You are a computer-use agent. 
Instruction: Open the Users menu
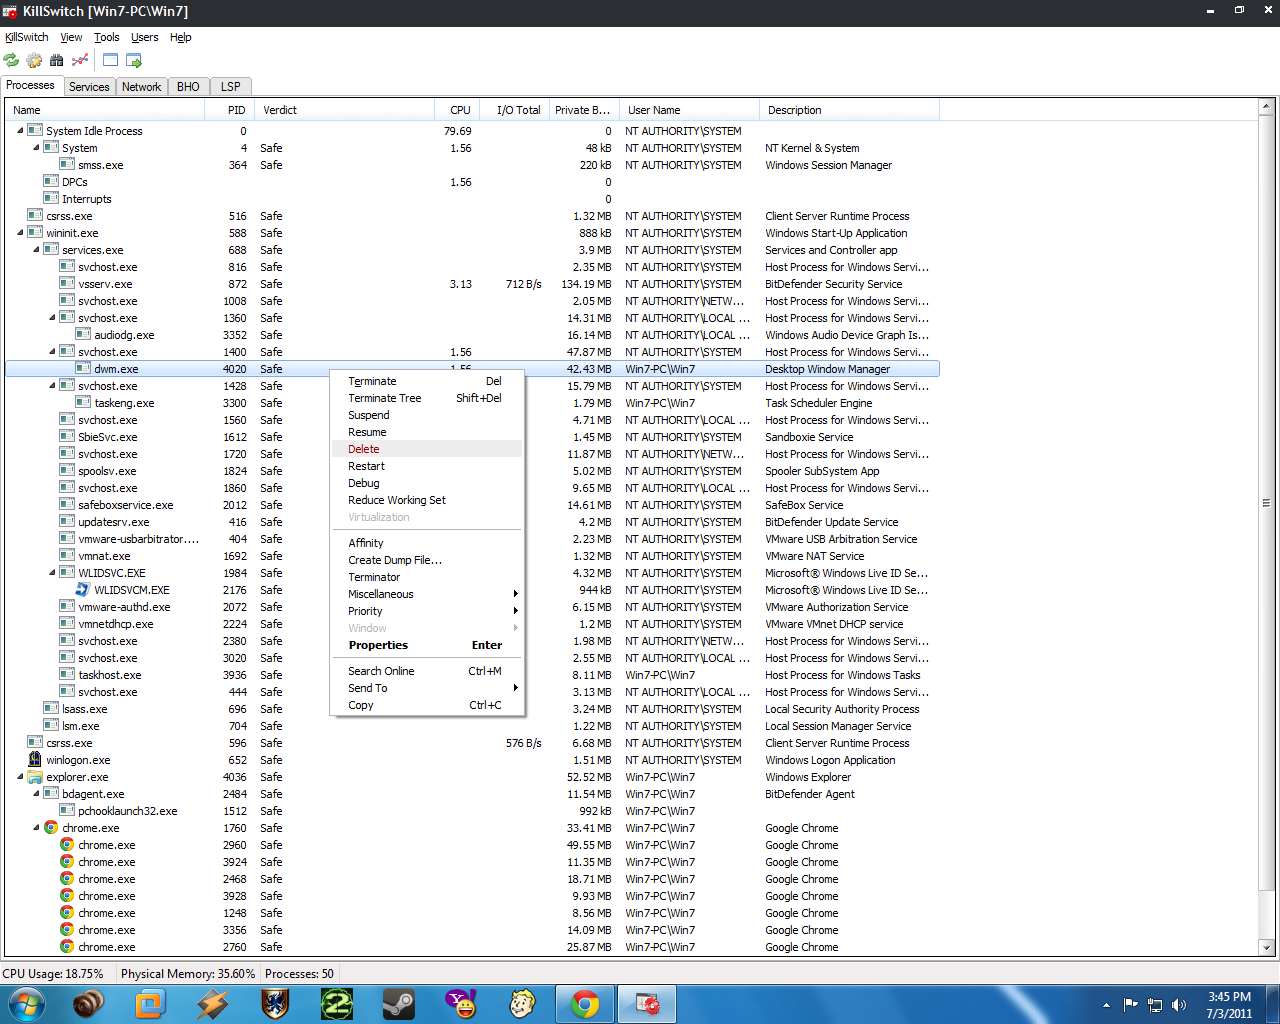(145, 37)
